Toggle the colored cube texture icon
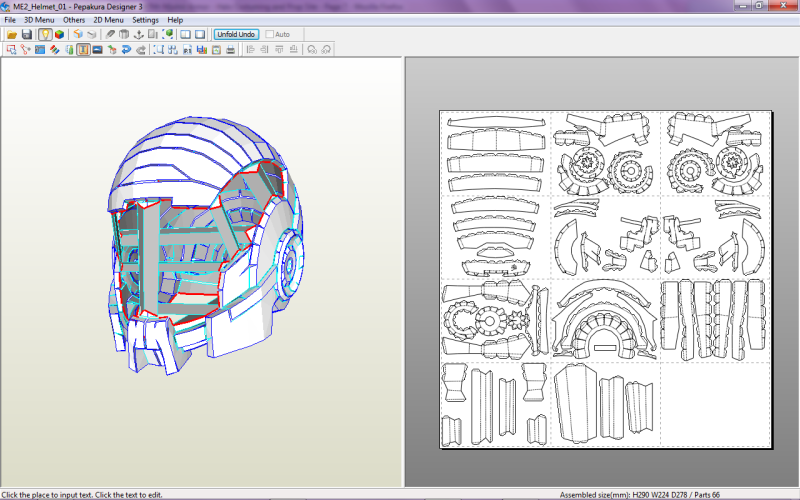800x500 pixels. (60, 34)
